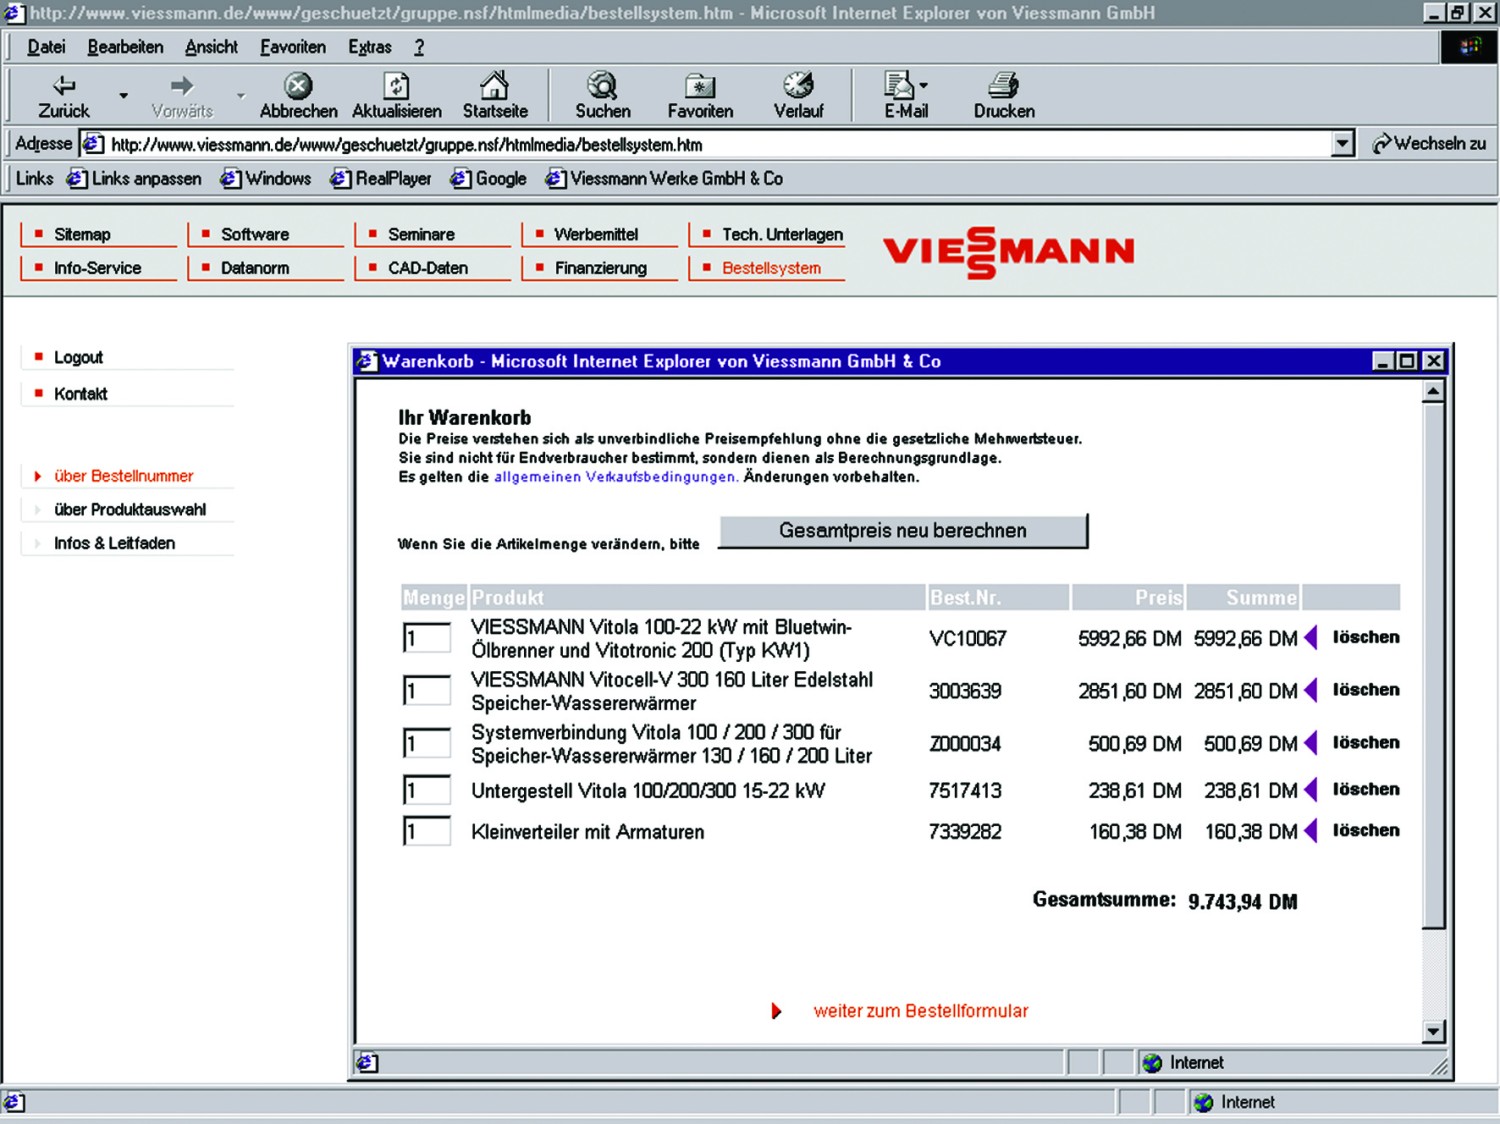Click the Abbrechen stop icon
The width and height of the screenshot is (1500, 1124).
click(x=298, y=86)
